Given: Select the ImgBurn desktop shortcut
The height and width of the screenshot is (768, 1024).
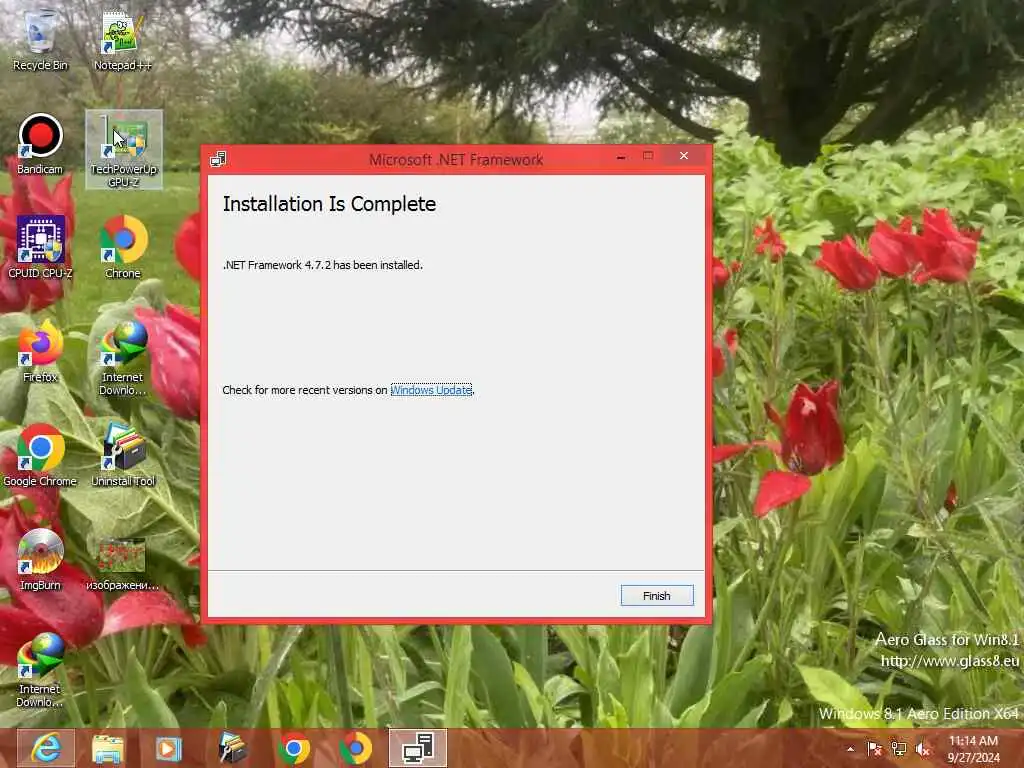Looking at the screenshot, I should [40, 560].
